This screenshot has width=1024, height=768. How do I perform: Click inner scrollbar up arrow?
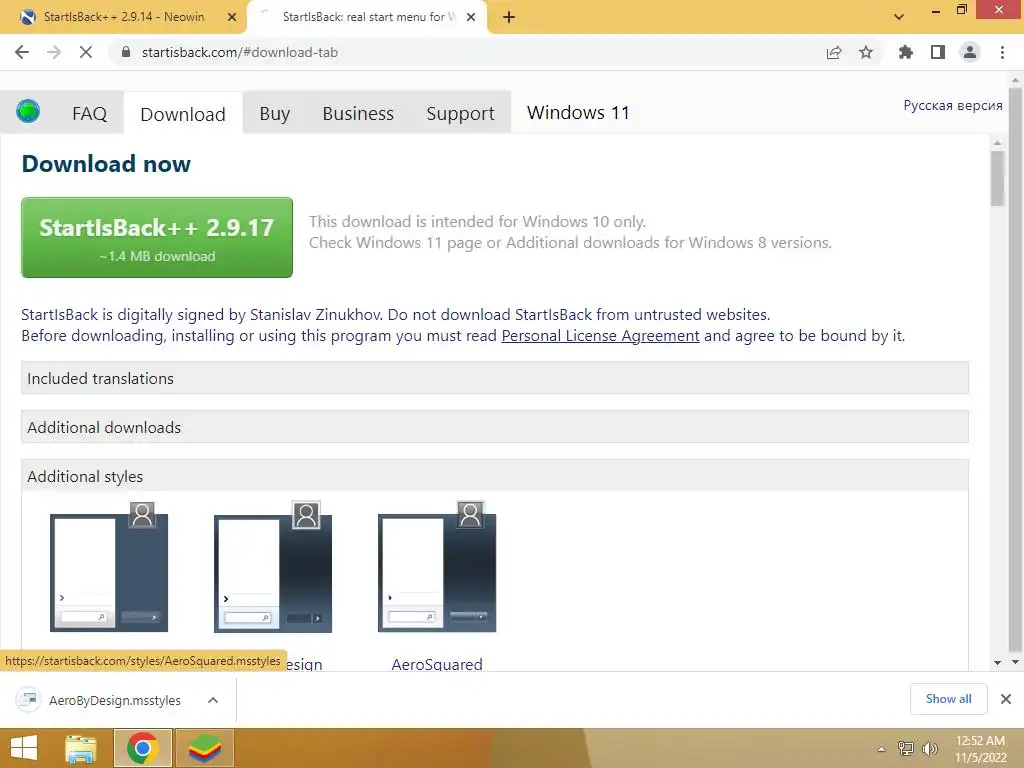997,142
